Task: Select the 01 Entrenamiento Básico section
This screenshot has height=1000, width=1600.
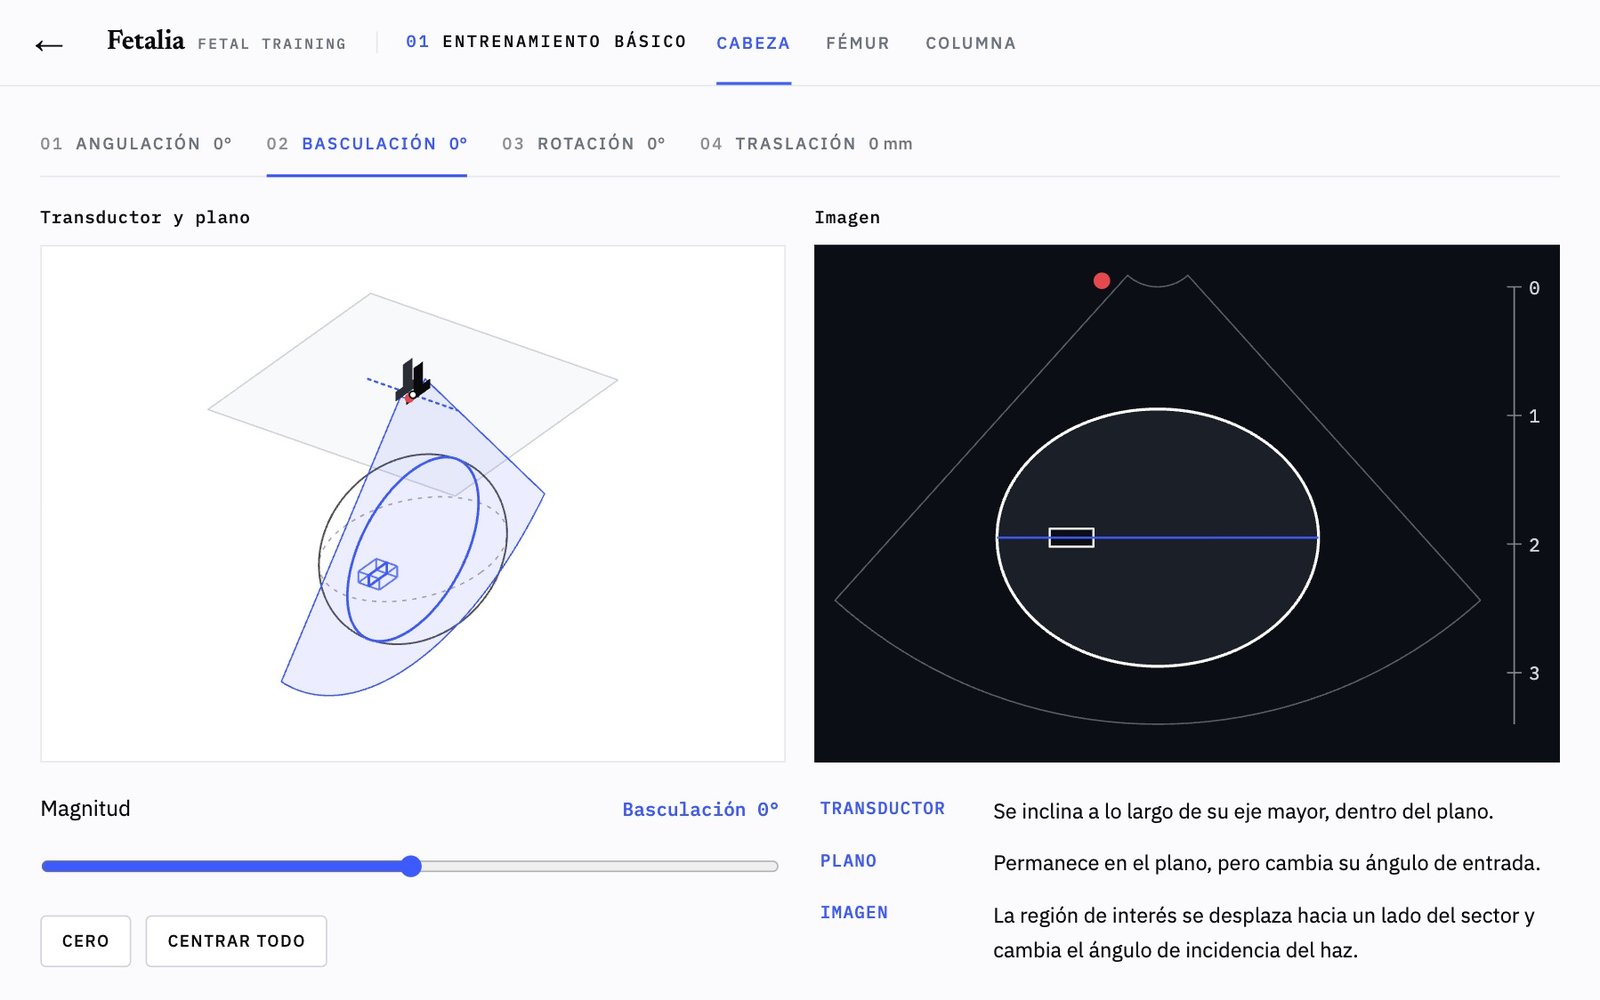Action: (x=546, y=42)
